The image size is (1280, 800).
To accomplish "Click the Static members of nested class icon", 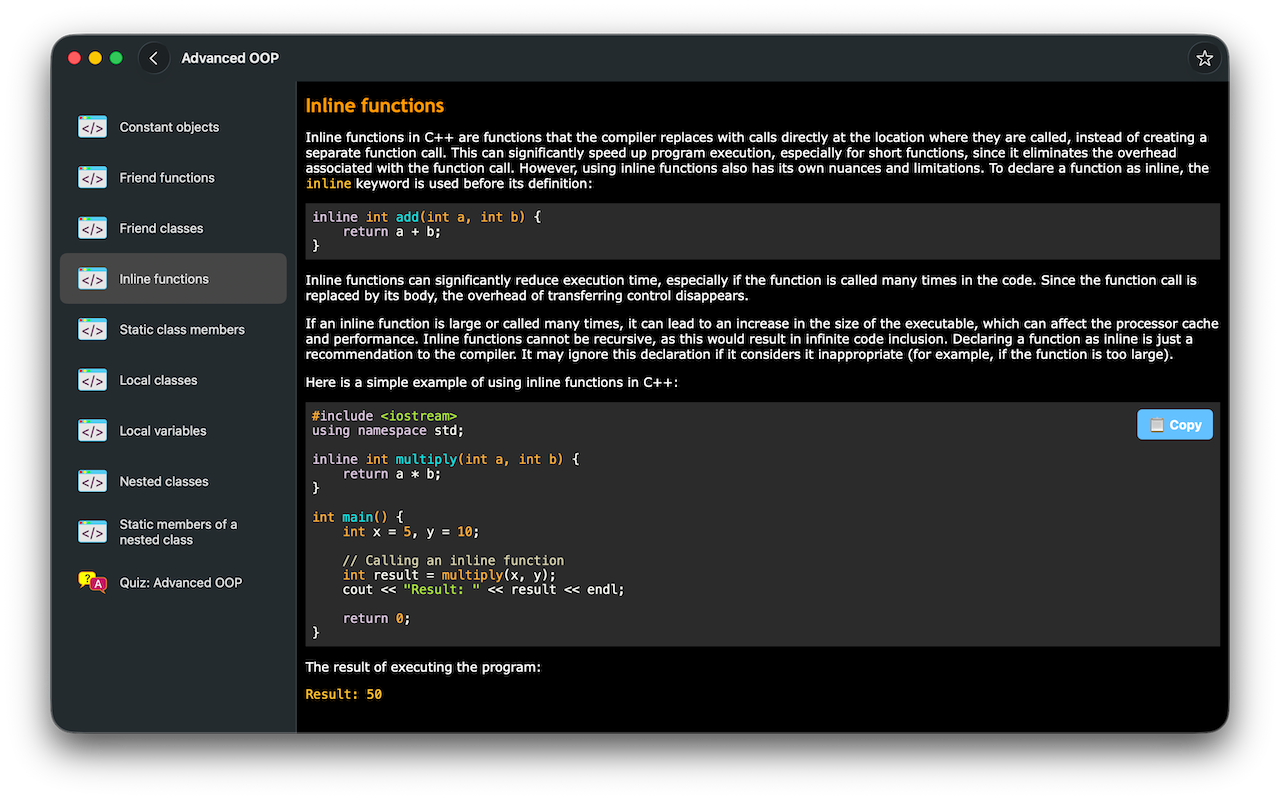I will click(92, 532).
